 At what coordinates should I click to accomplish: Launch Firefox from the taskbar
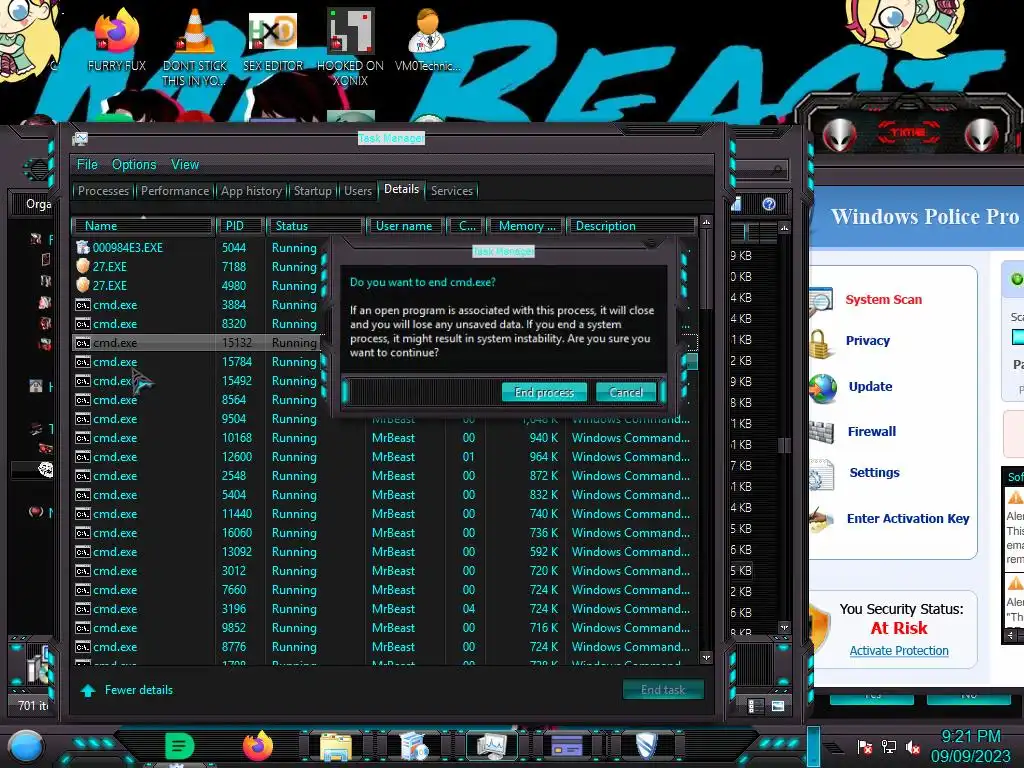(x=257, y=745)
